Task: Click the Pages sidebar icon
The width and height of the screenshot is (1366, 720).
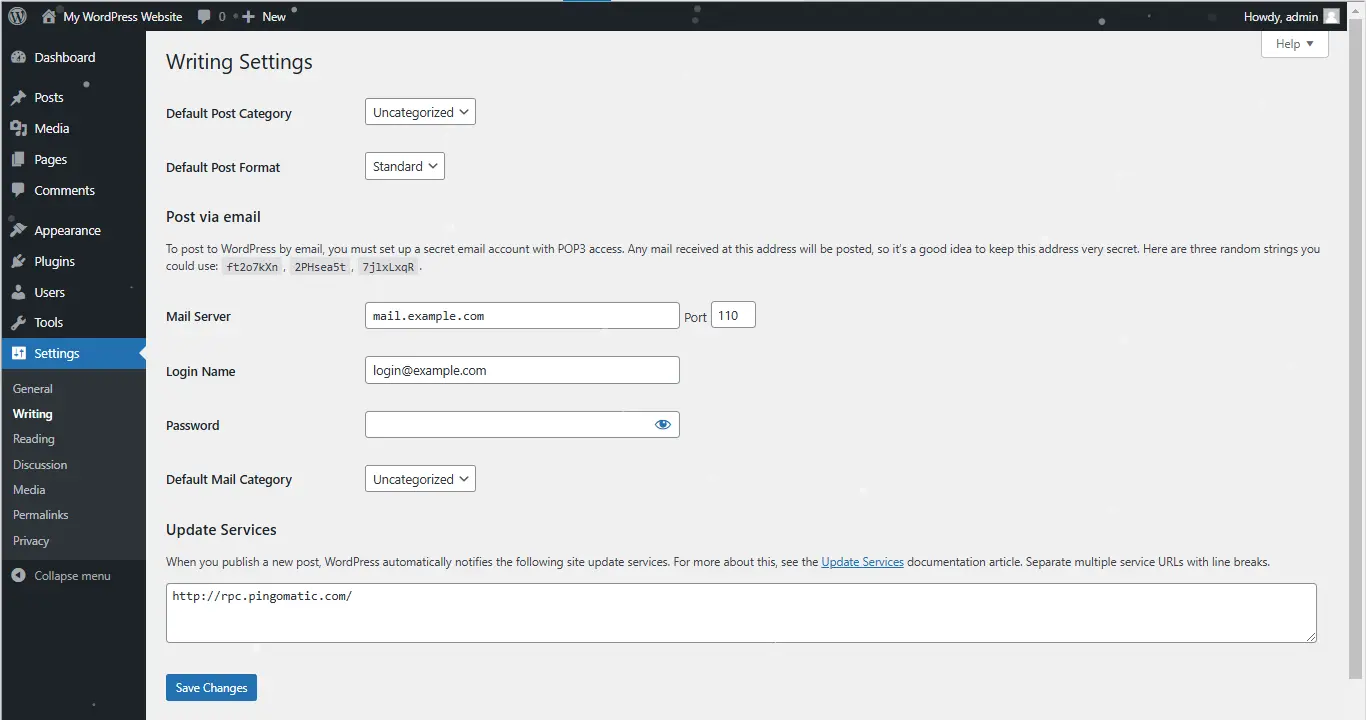Action: tap(18, 159)
